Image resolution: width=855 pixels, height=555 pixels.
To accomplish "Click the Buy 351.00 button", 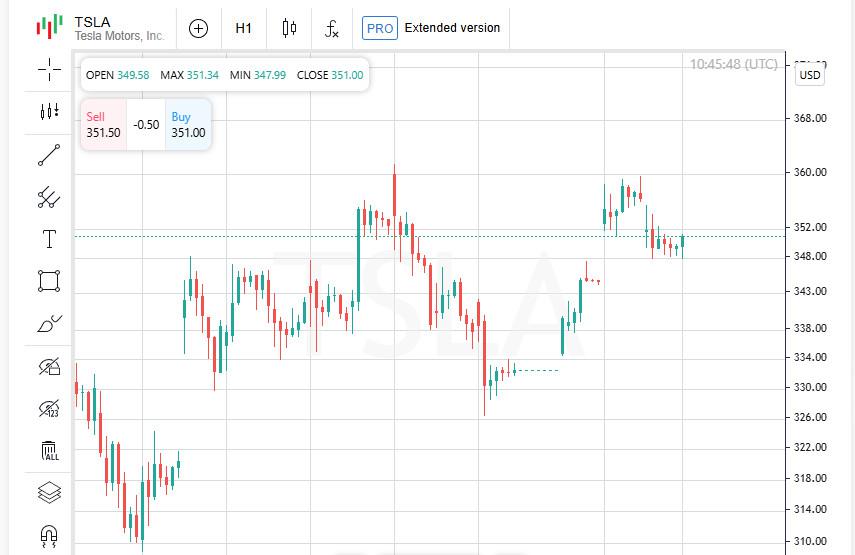I will point(188,125).
